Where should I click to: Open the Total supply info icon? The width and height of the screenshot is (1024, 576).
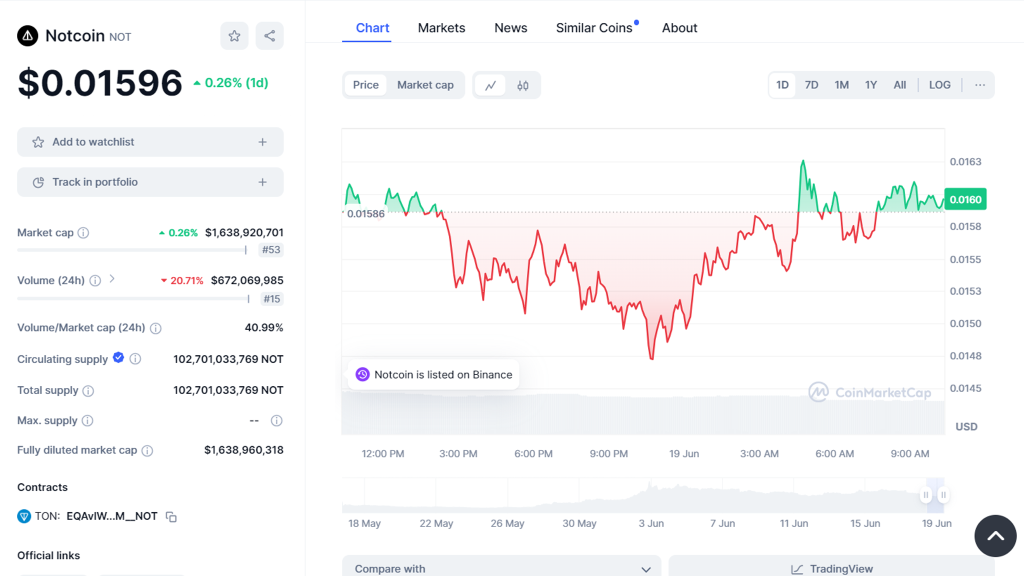click(88, 391)
